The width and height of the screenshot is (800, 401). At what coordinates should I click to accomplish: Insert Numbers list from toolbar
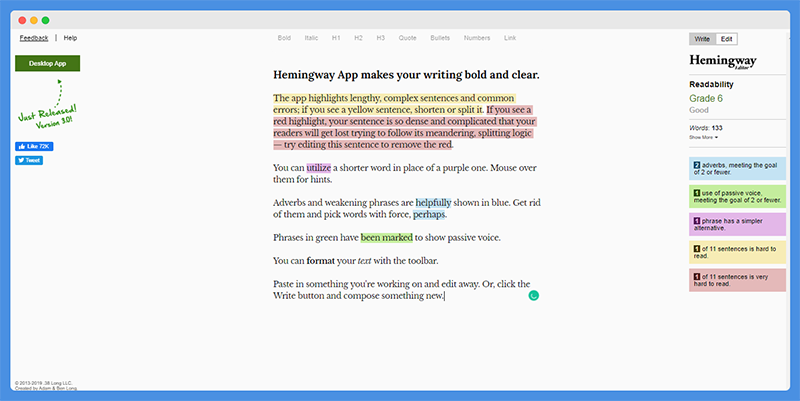pos(477,38)
